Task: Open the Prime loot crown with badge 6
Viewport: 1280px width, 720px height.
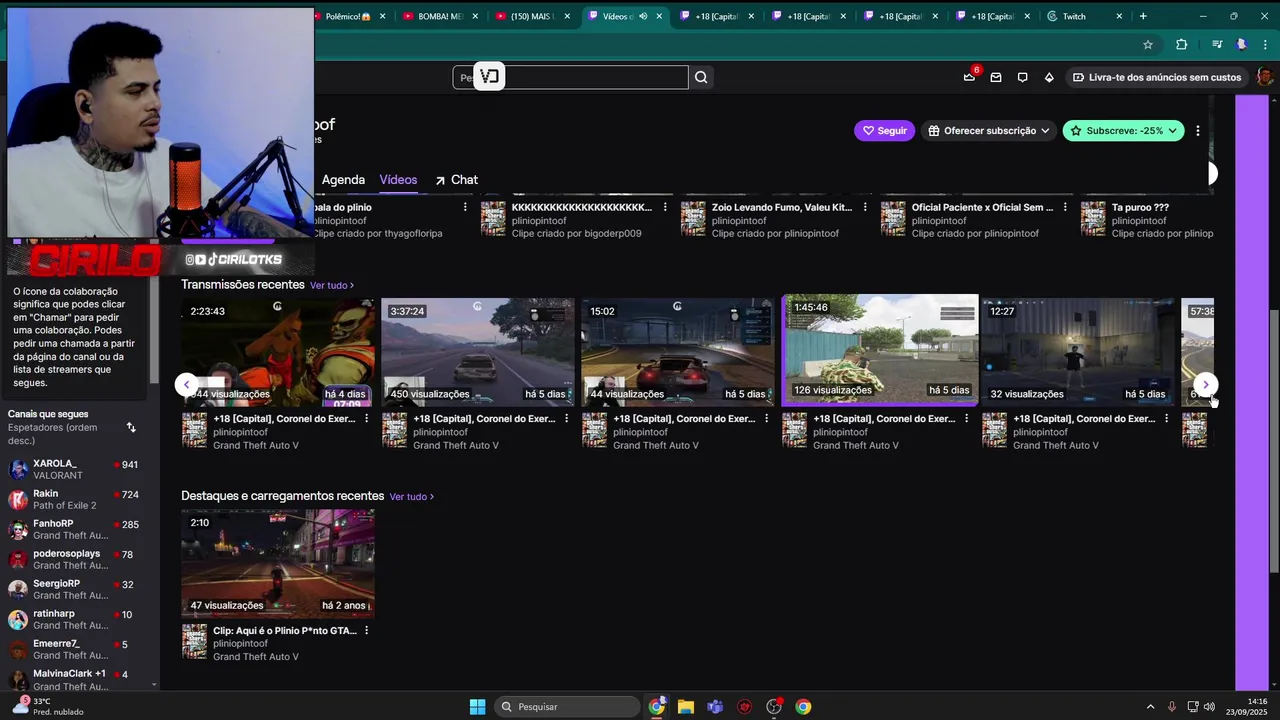Action: (x=969, y=77)
